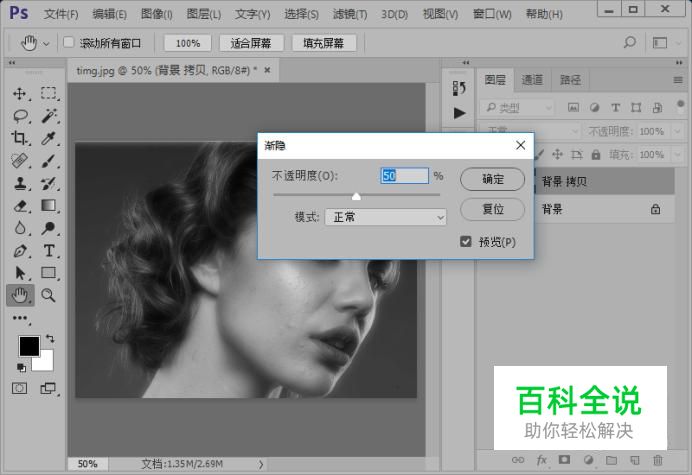Select the Magic Wand tool
Screen dimensions: 692x475
pyautogui.click(x=49, y=116)
